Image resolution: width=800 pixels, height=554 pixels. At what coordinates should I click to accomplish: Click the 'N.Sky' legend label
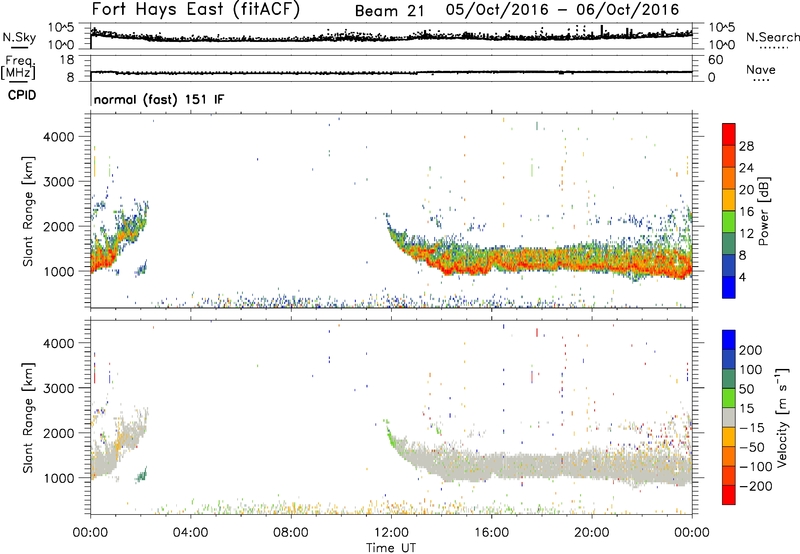[19, 37]
